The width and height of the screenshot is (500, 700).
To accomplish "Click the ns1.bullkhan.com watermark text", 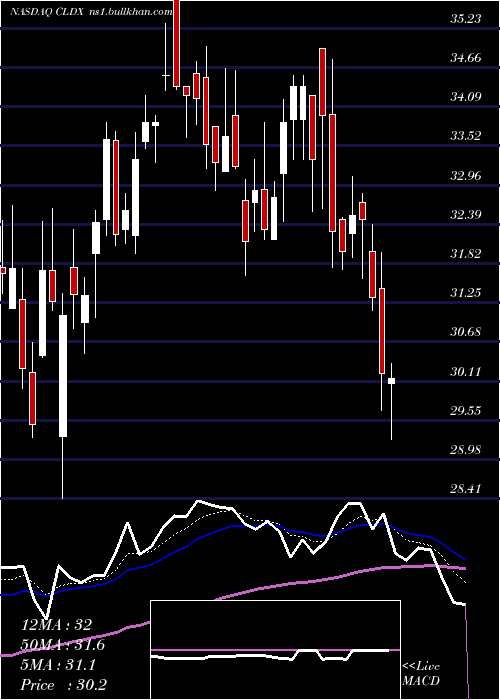I will tap(130, 12).
